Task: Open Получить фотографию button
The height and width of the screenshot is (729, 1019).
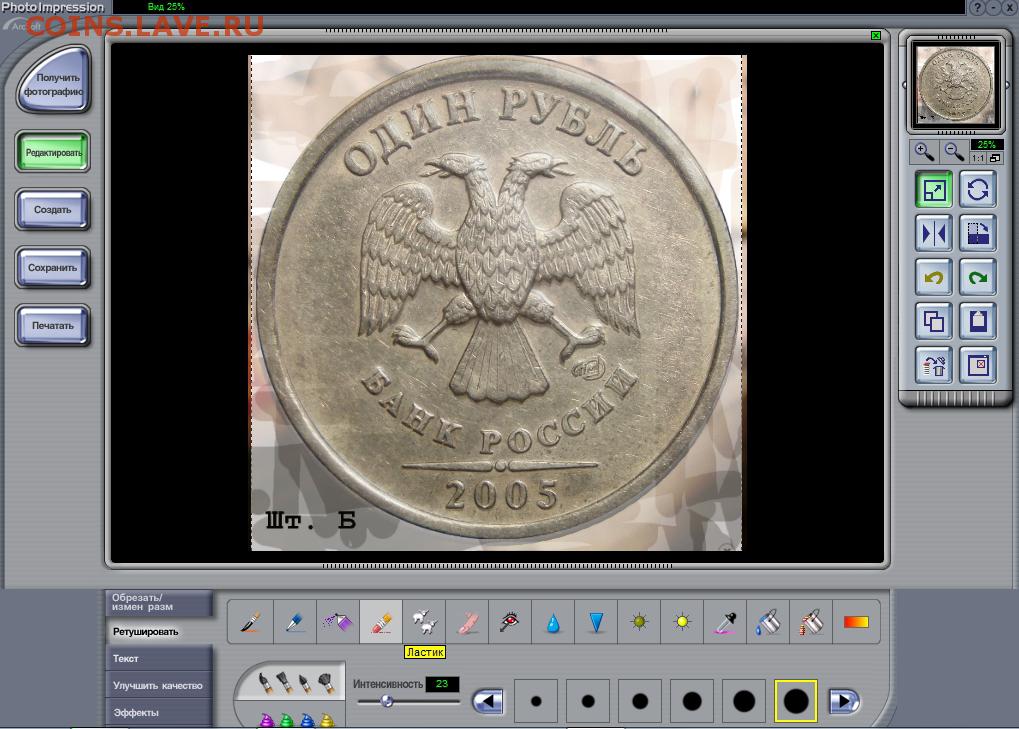Action: 53,81
